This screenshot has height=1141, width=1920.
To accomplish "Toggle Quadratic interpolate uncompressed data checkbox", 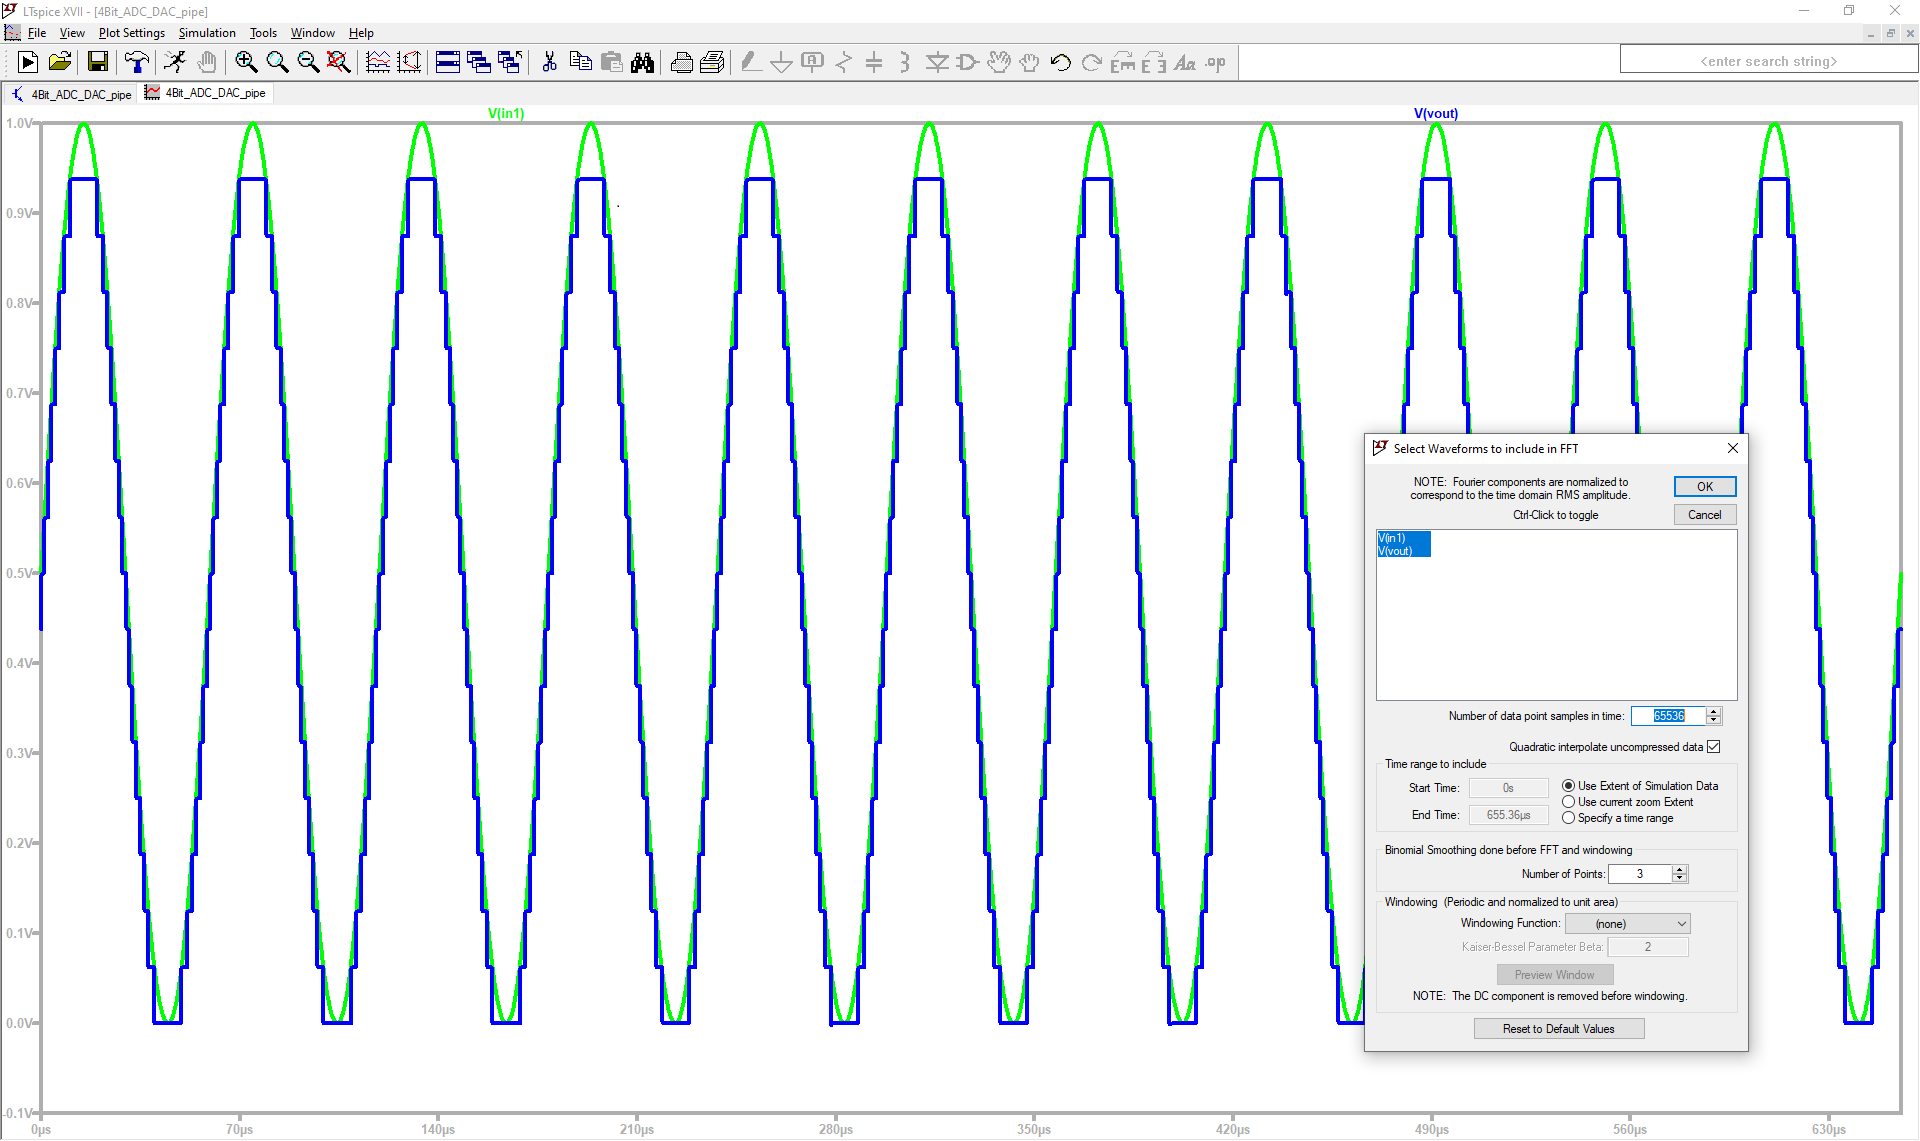I will pos(1714,747).
